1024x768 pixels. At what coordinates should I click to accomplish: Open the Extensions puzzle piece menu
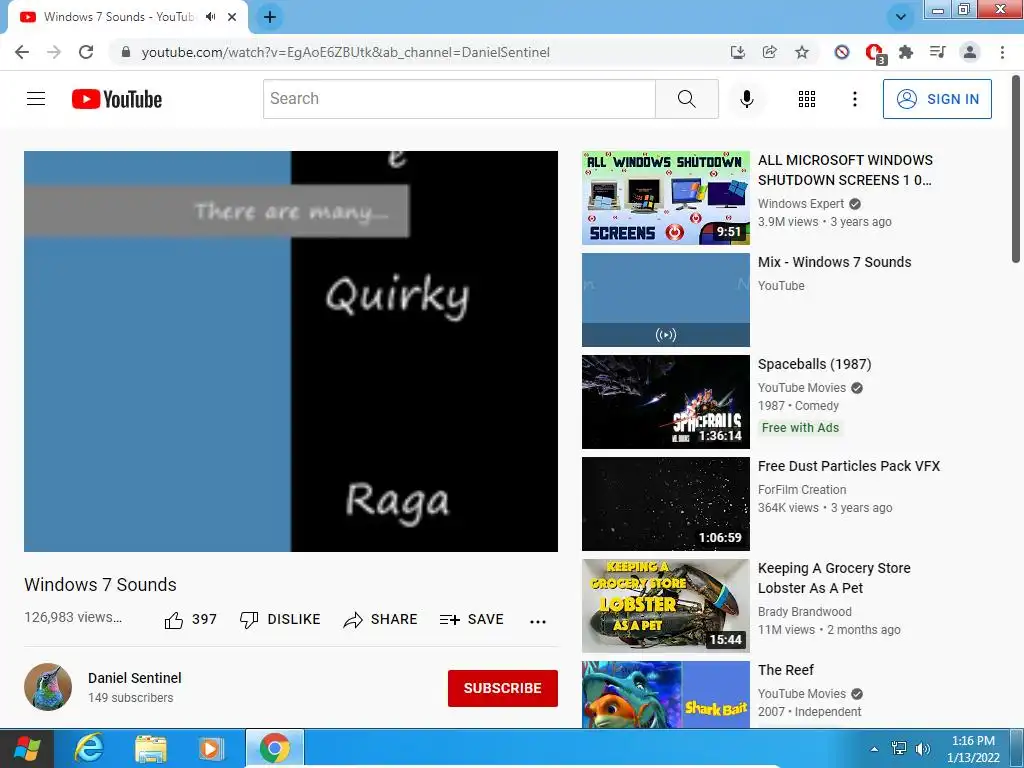click(906, 52)
